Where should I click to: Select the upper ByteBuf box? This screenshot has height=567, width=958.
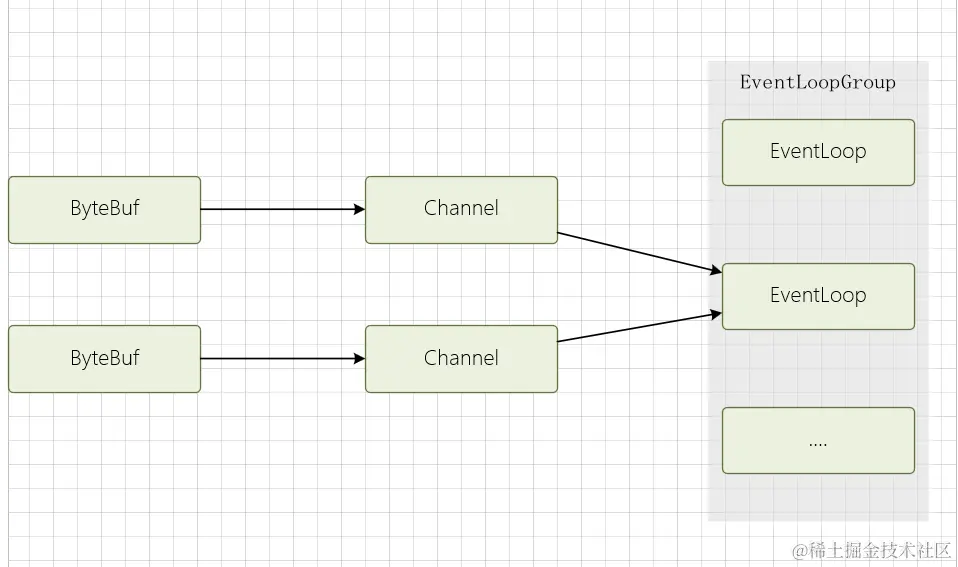[x=104, y=210]
